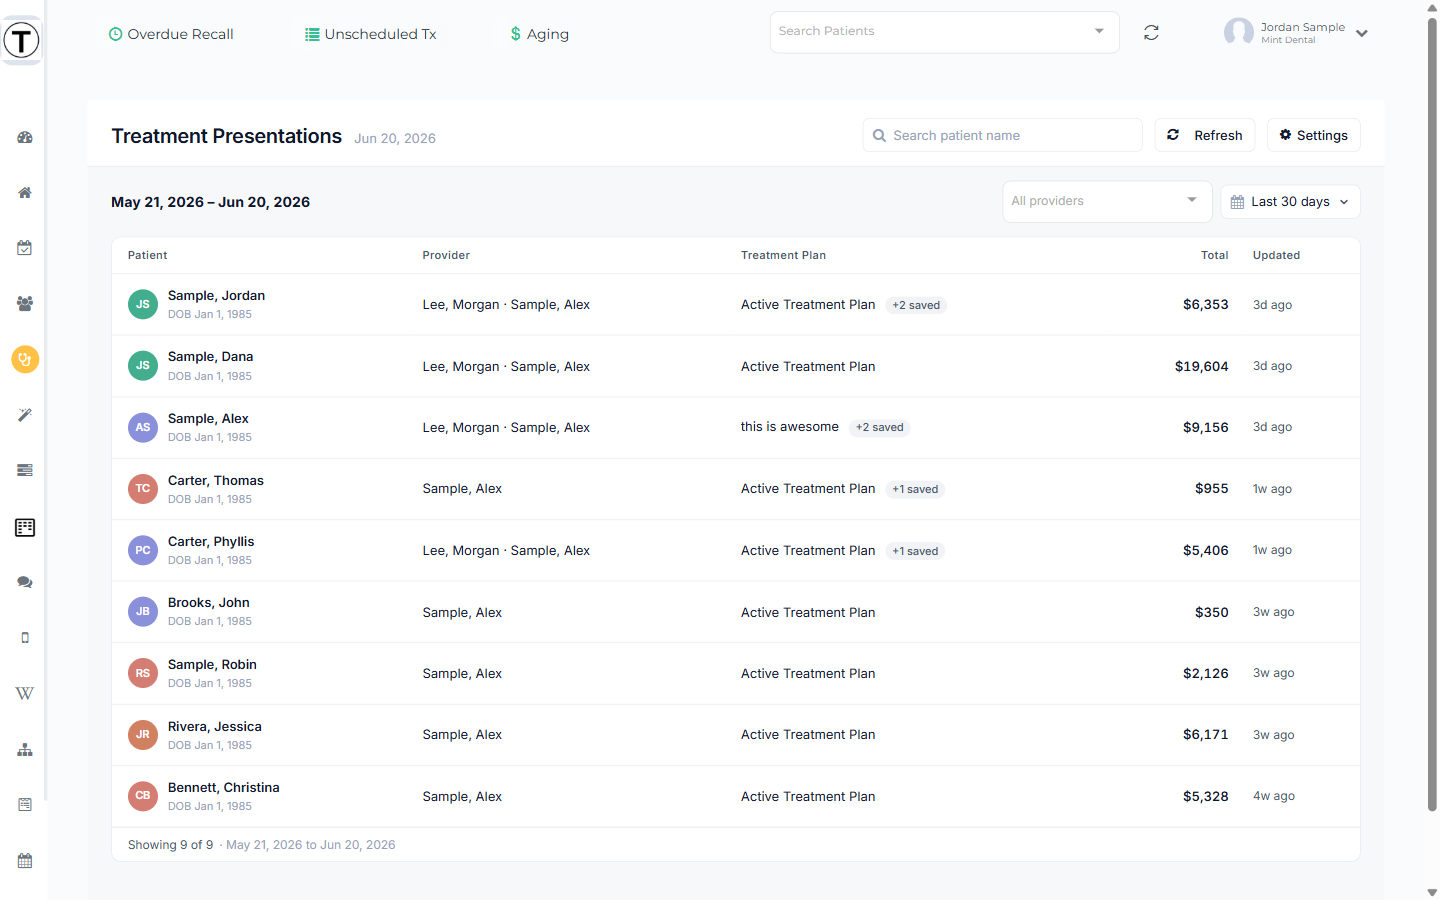Screen dimensions: 1440x900
Task: Select the highlighted stethoscope sidebar icon
Action: tap(25, 359)
